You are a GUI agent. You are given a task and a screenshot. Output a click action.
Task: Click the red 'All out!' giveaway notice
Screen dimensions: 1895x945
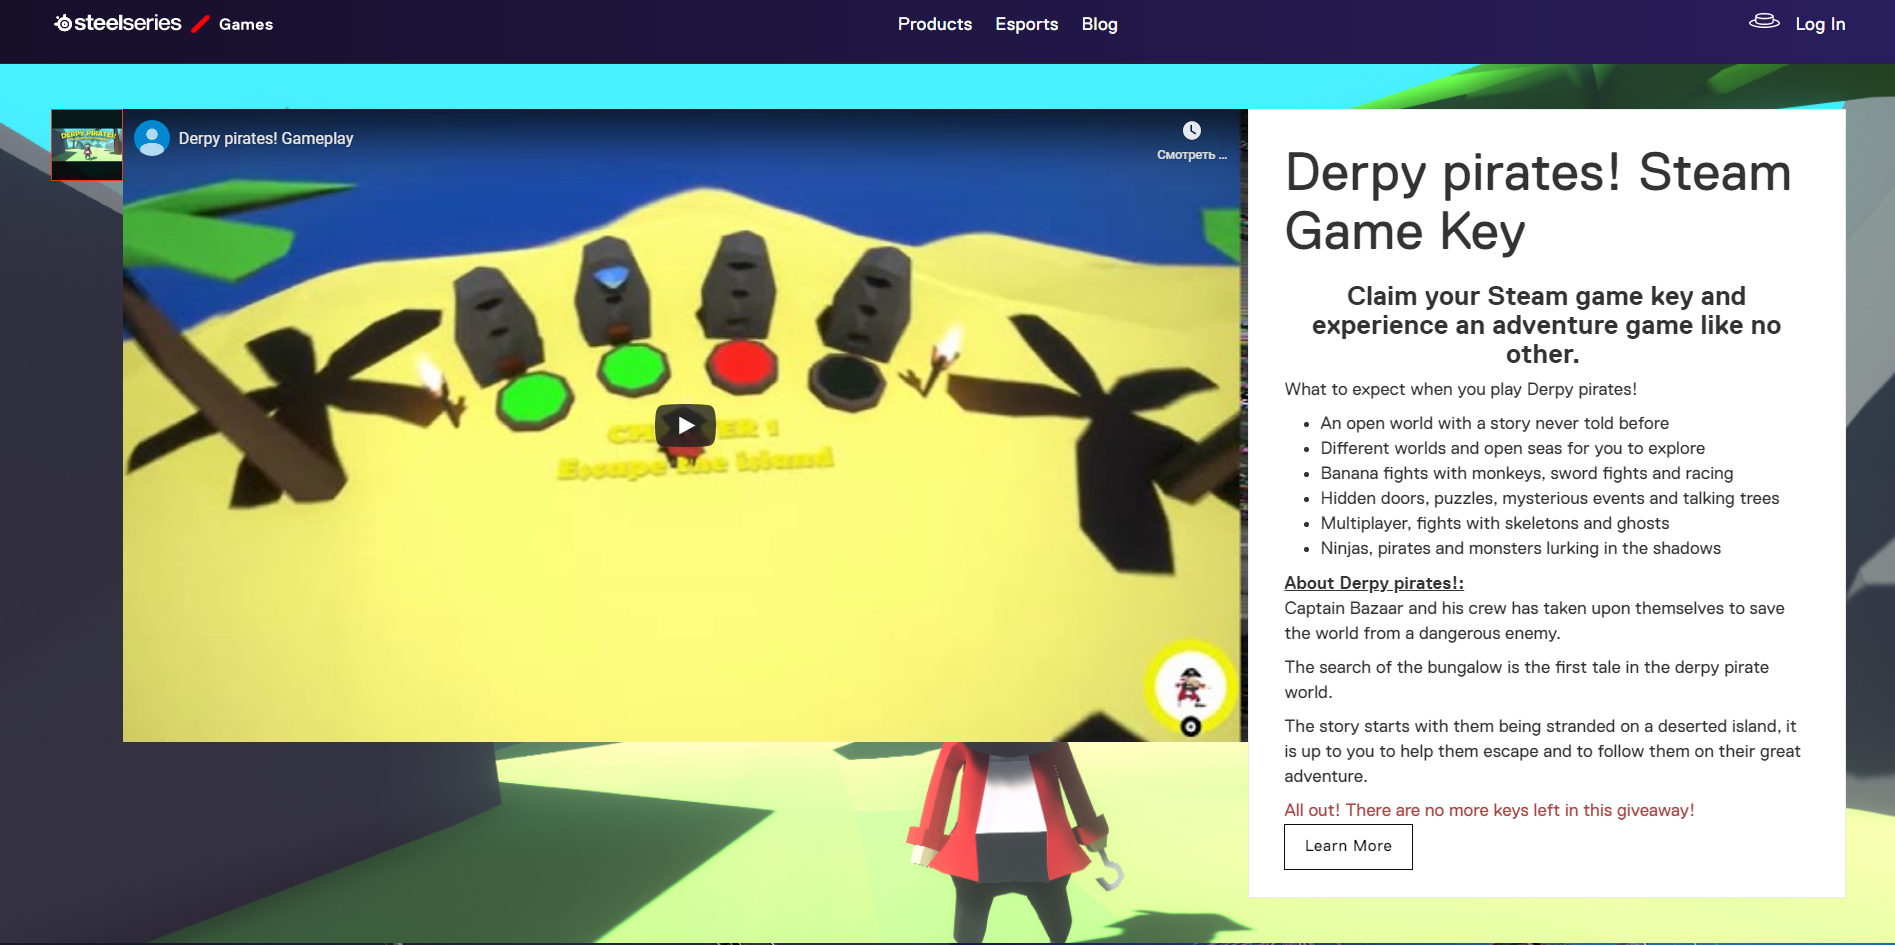1488,810
